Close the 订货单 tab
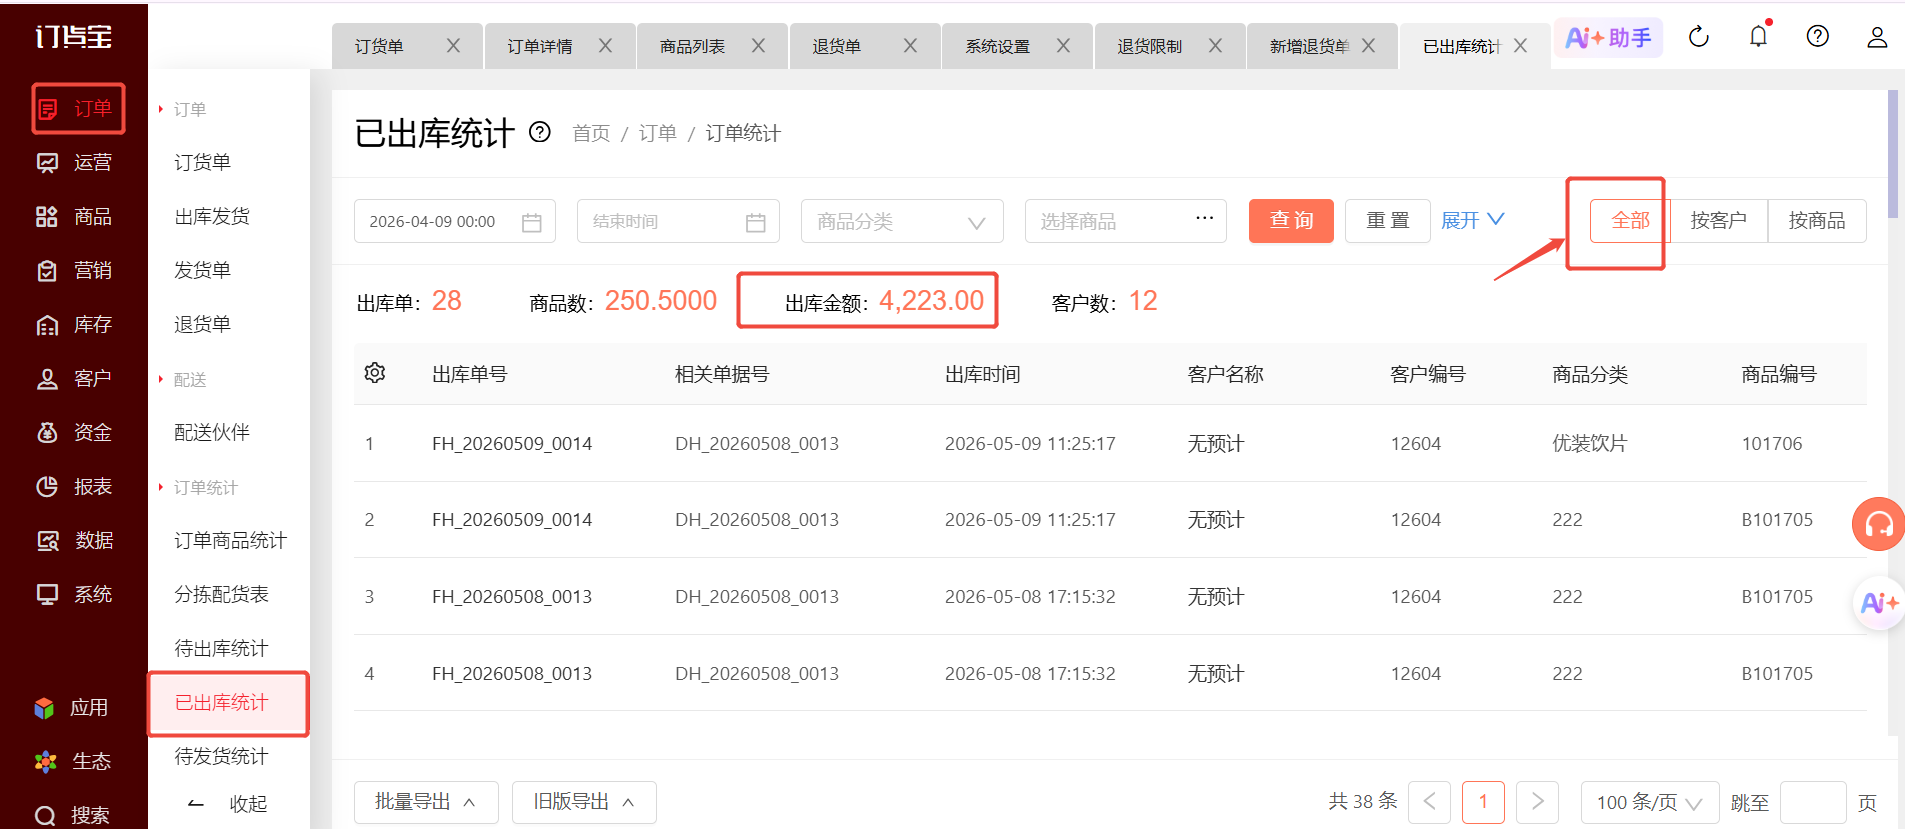 453,46
